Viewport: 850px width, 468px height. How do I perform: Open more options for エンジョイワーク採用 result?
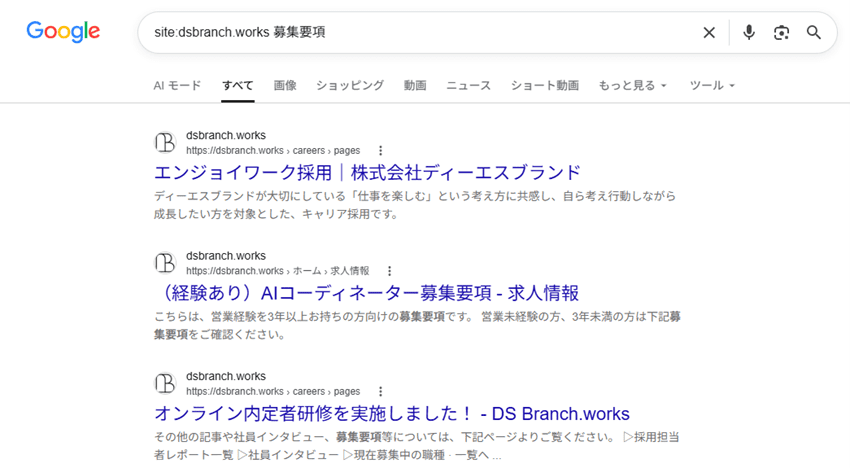tap(381, 150)
